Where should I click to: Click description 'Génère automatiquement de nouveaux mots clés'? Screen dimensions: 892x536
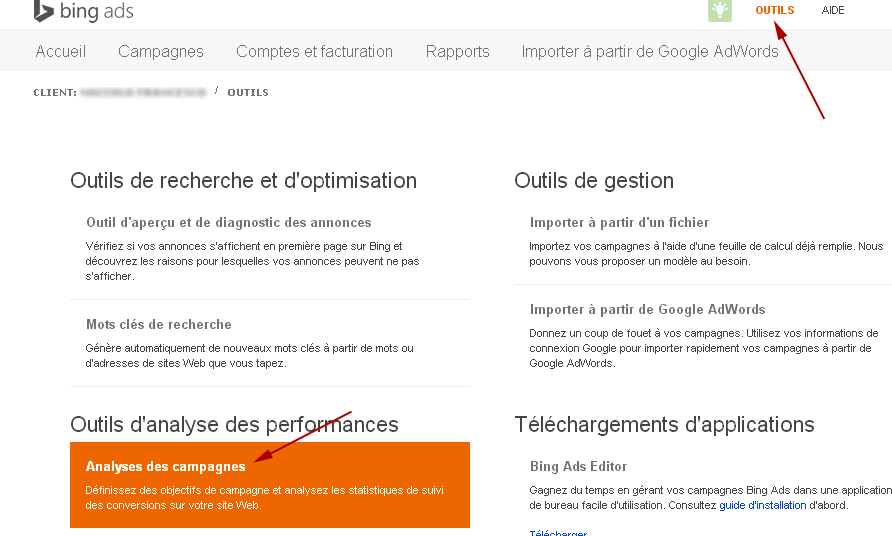point(249,356)
